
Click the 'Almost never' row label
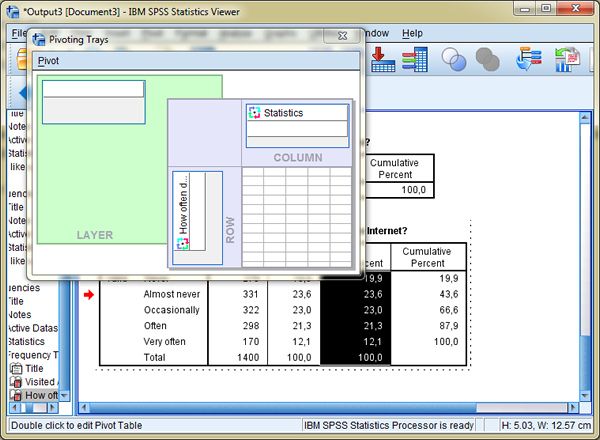172,294
